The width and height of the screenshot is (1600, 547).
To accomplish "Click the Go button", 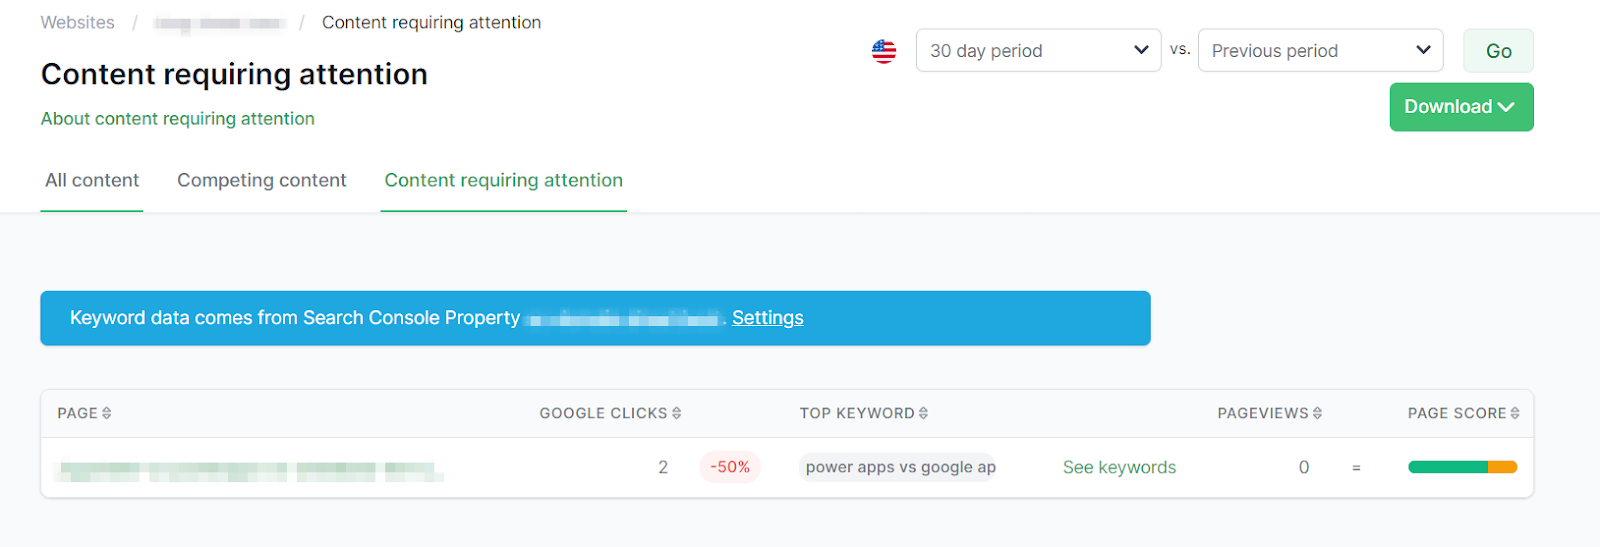I will tap(1498, 51).
